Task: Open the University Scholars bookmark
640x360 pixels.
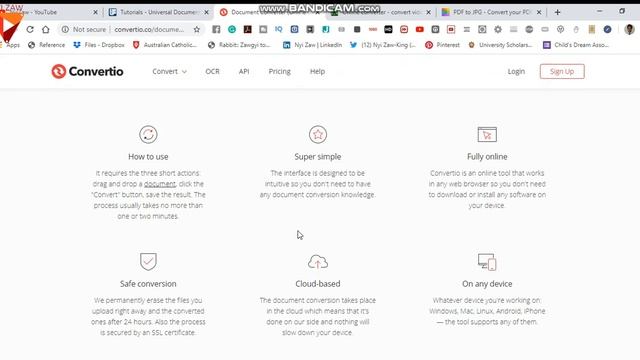Action: coord(500,45)
